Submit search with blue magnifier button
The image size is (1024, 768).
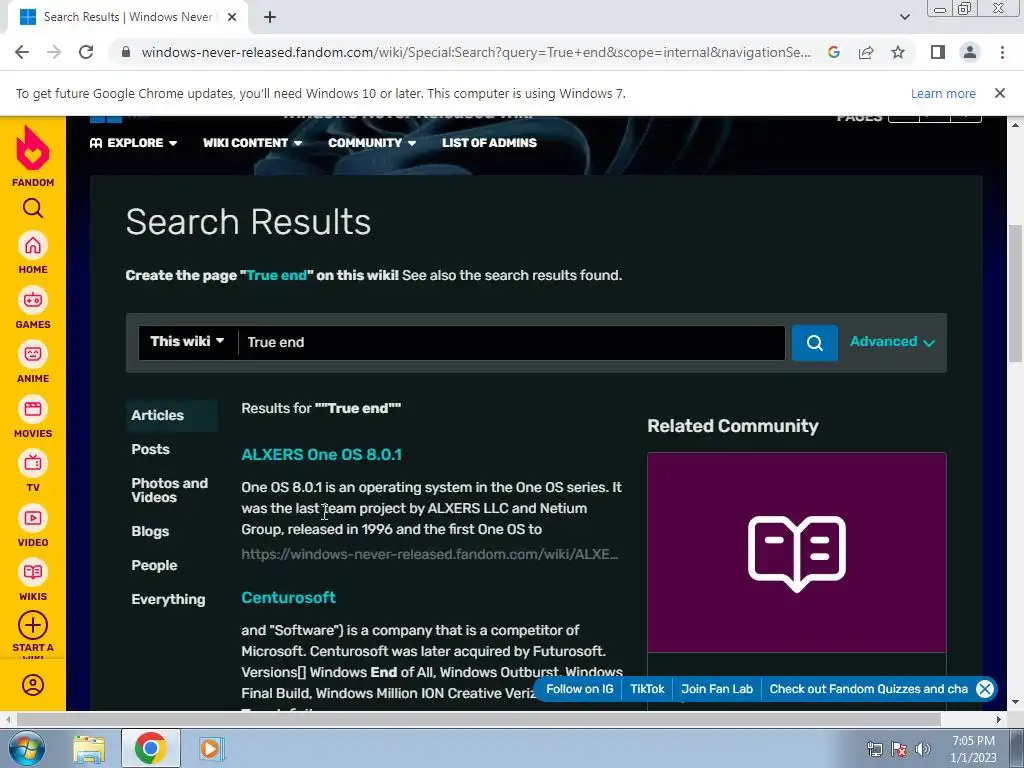tap(814, 343)
